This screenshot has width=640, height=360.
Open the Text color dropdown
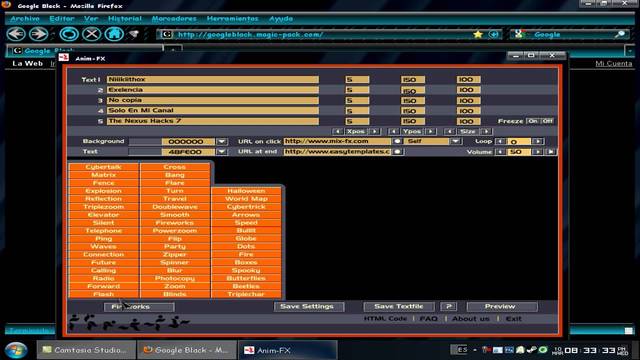(x=221, y=152)
